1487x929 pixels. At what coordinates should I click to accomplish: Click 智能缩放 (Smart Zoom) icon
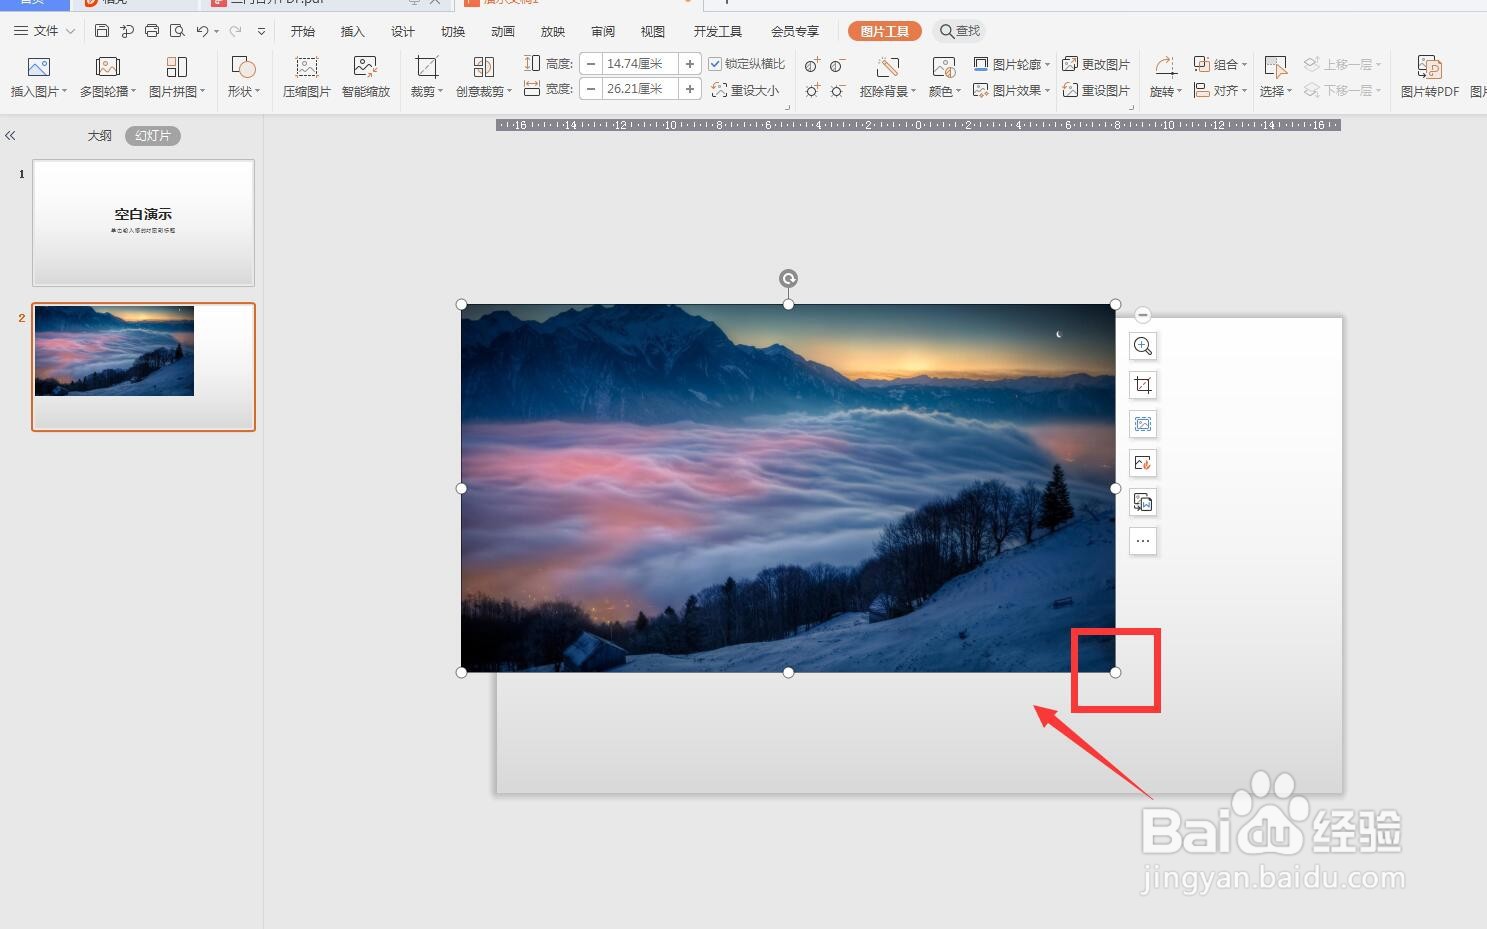tap(366, 77)
